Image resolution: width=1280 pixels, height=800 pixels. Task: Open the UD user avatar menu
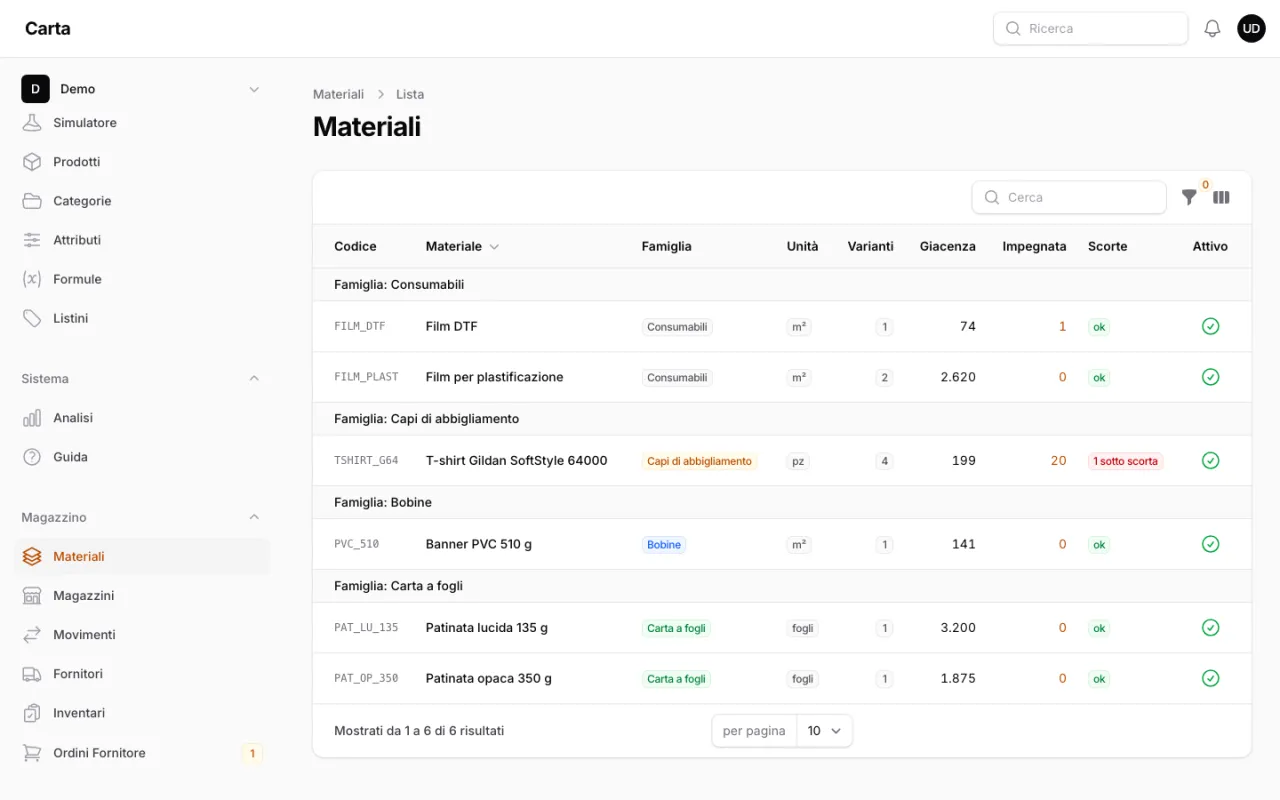pyautogui.click(x=1251, y=29)
